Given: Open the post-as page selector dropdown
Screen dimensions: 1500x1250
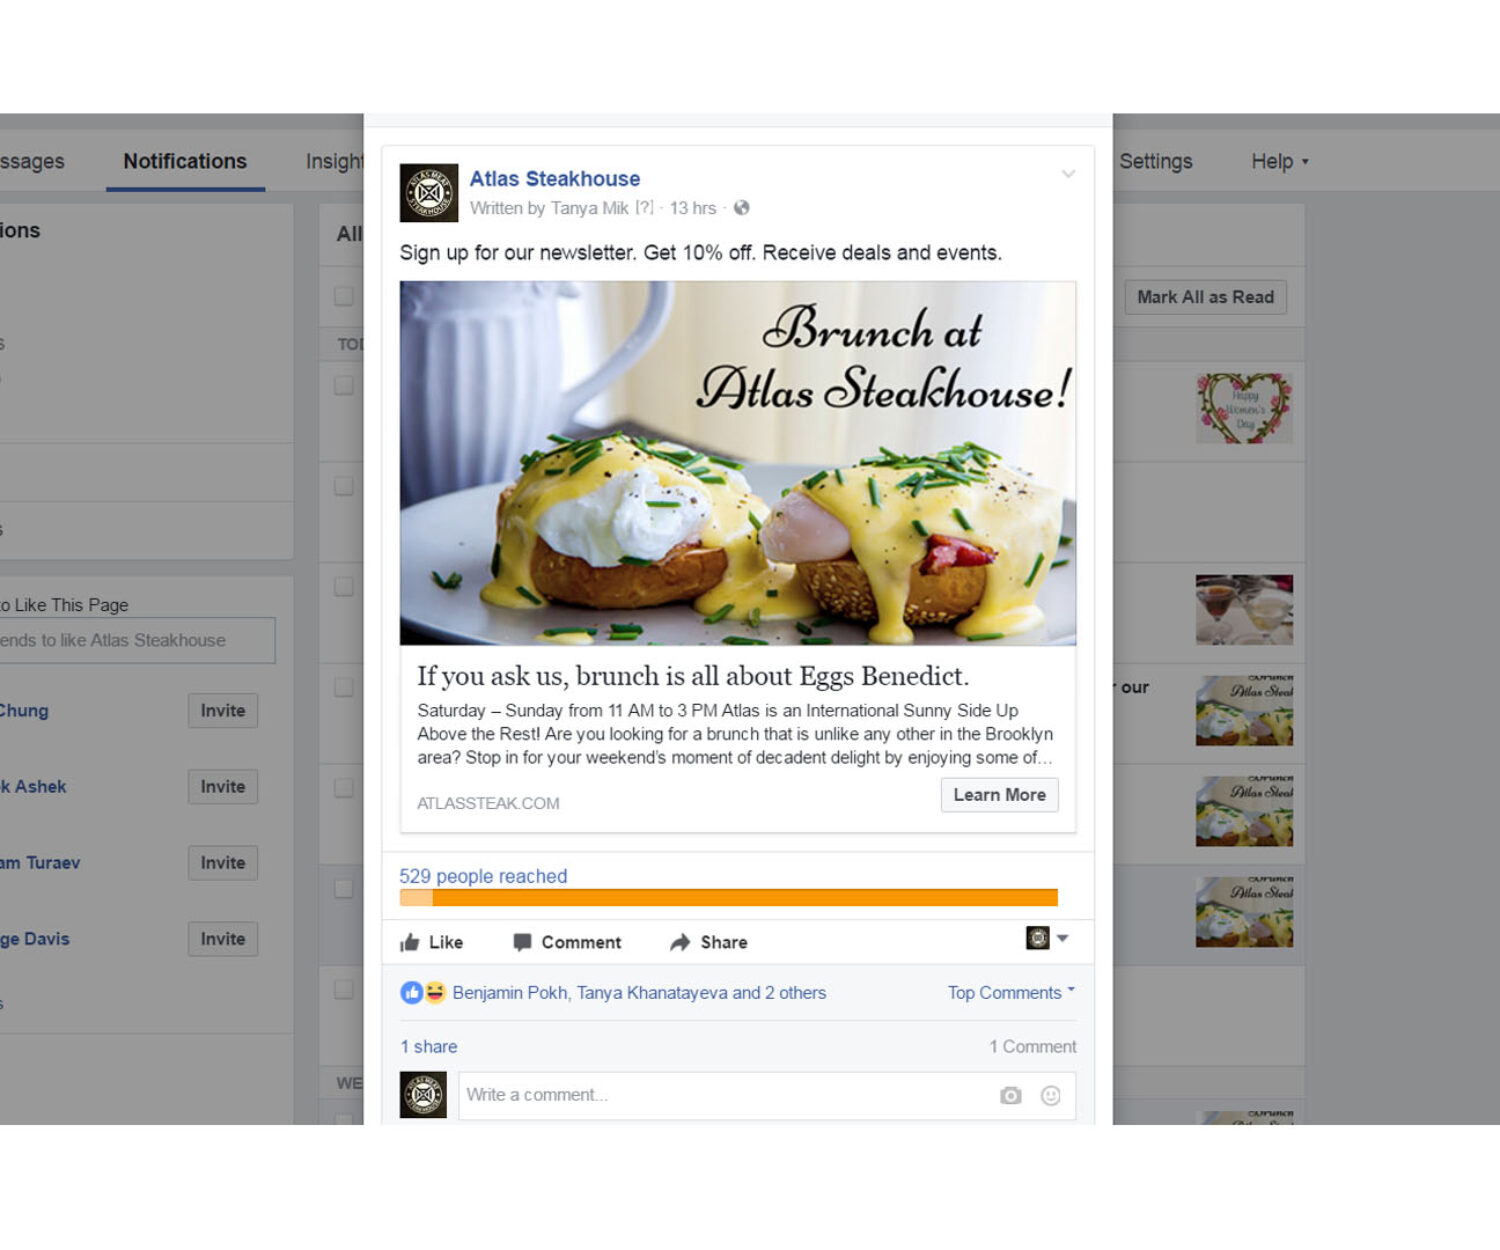Looking at the screenshot, I should (x=1047, y=938).
